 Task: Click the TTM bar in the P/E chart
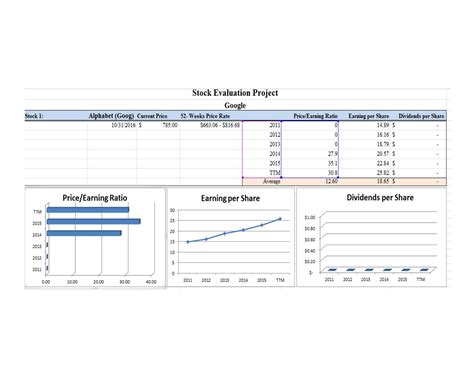click(88, 210)
